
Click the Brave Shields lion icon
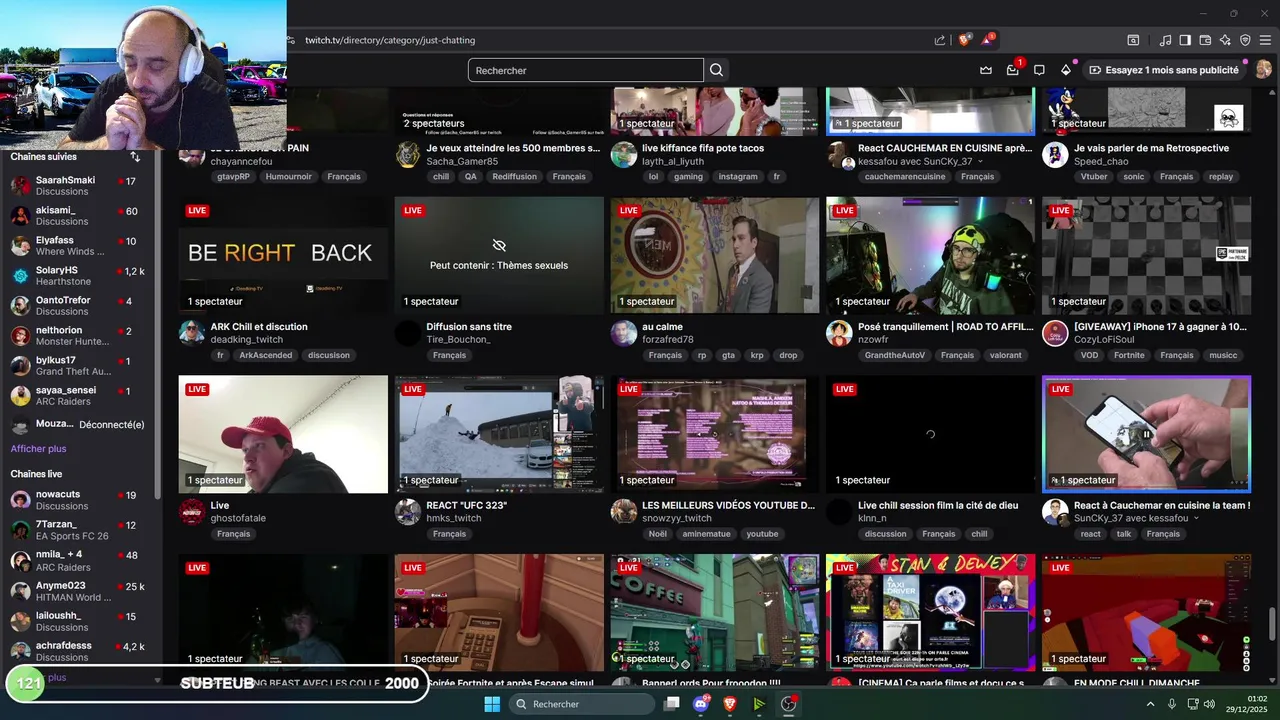(964, 40)
